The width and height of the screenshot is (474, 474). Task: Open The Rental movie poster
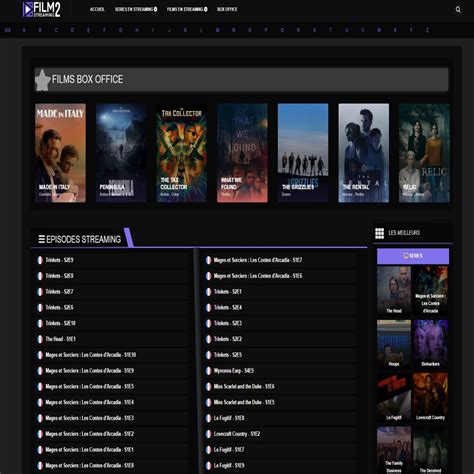point(364,153)
